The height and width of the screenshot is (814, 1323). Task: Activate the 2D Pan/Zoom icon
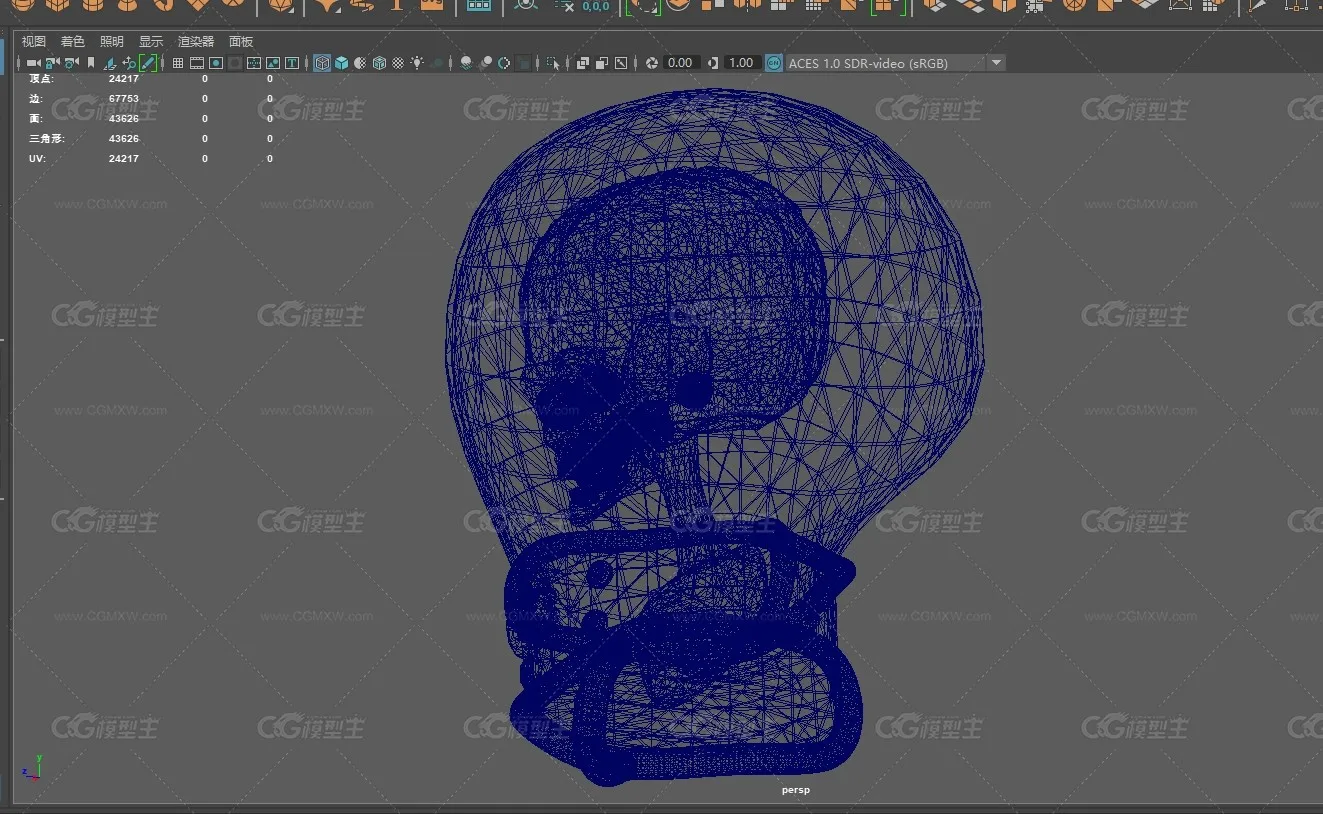coord(129,63)
